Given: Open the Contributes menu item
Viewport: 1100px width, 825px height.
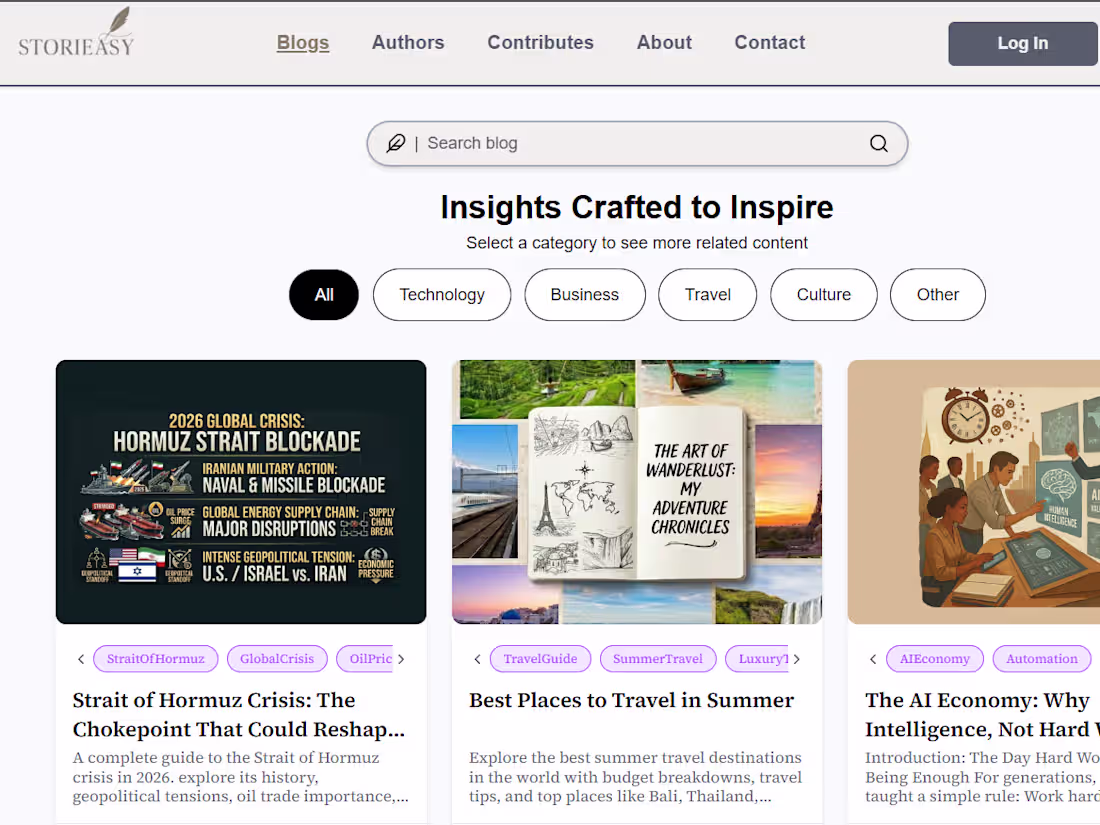Looking at the screenshot, I should click(x=540, y=43).
